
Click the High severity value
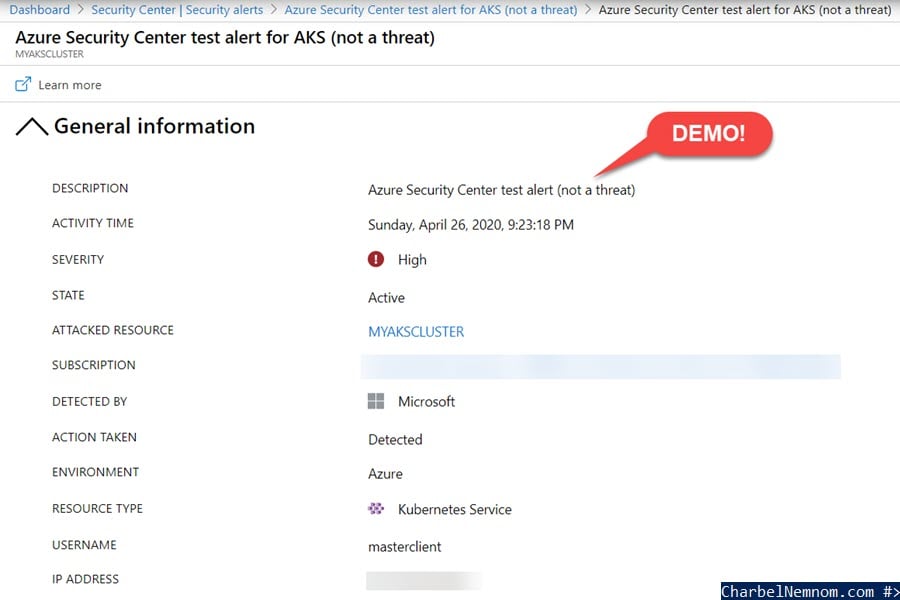(x=412, y=260)
